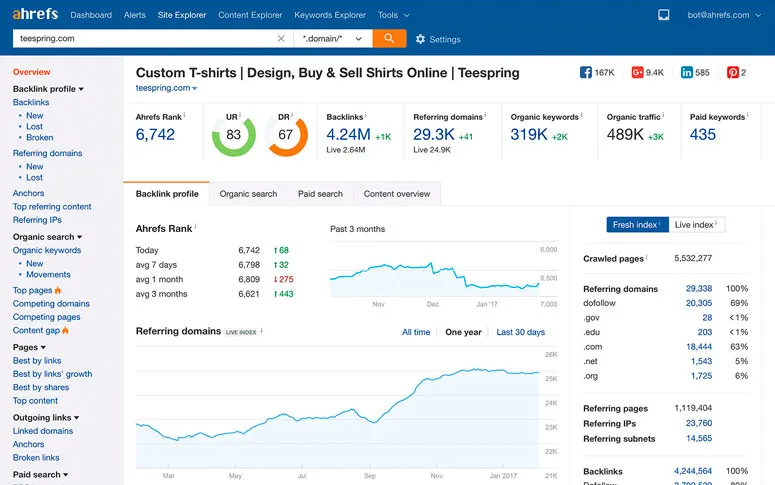Click the monitor icon in the top bar
Viewport: 775px width, 485px height.
pos(664,15)
